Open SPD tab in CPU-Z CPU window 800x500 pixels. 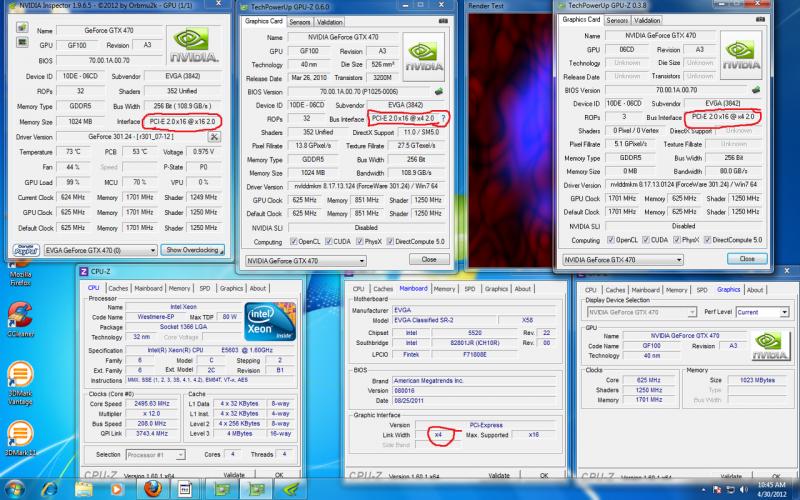[x=205, y=288]
